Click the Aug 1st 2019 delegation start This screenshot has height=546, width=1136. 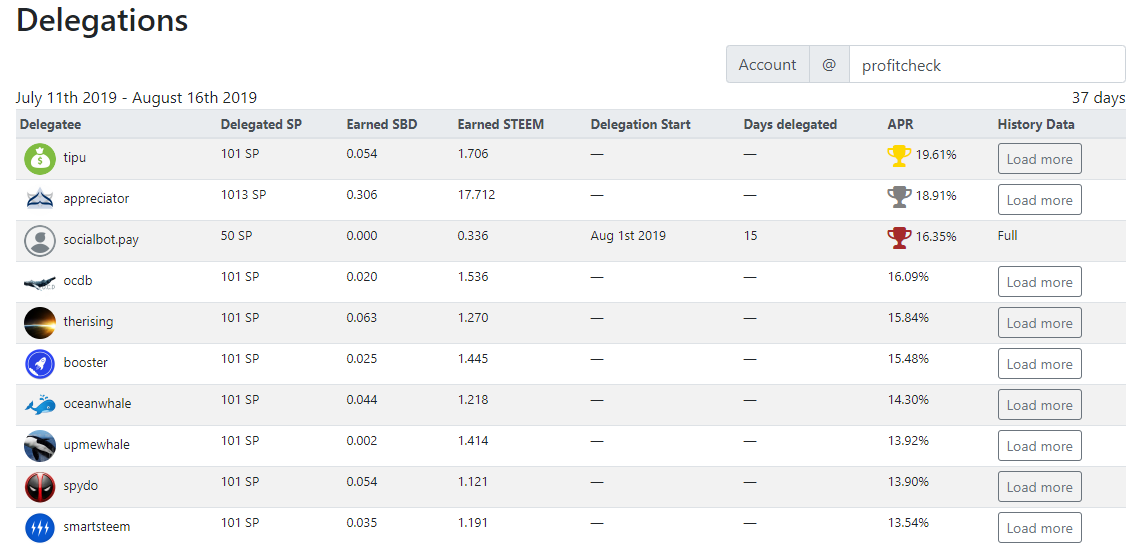628,235
